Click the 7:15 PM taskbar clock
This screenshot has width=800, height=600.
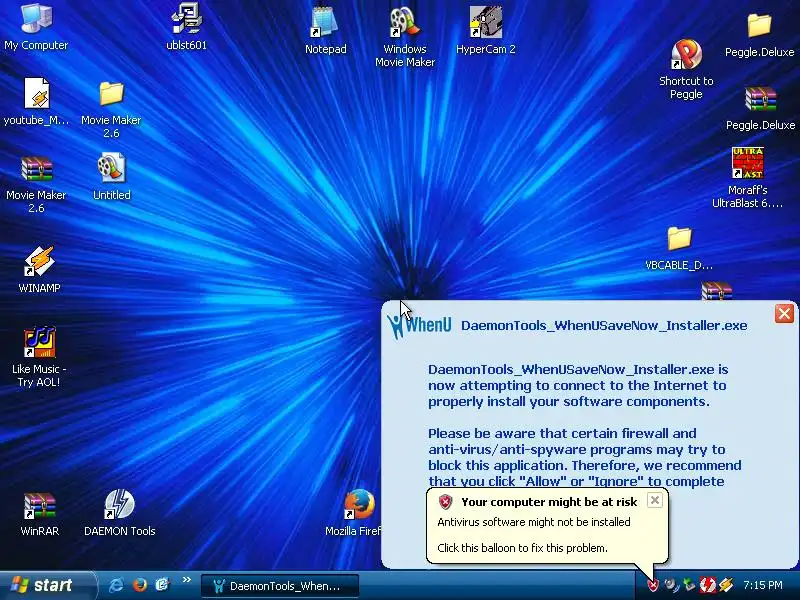pos(763,585)
